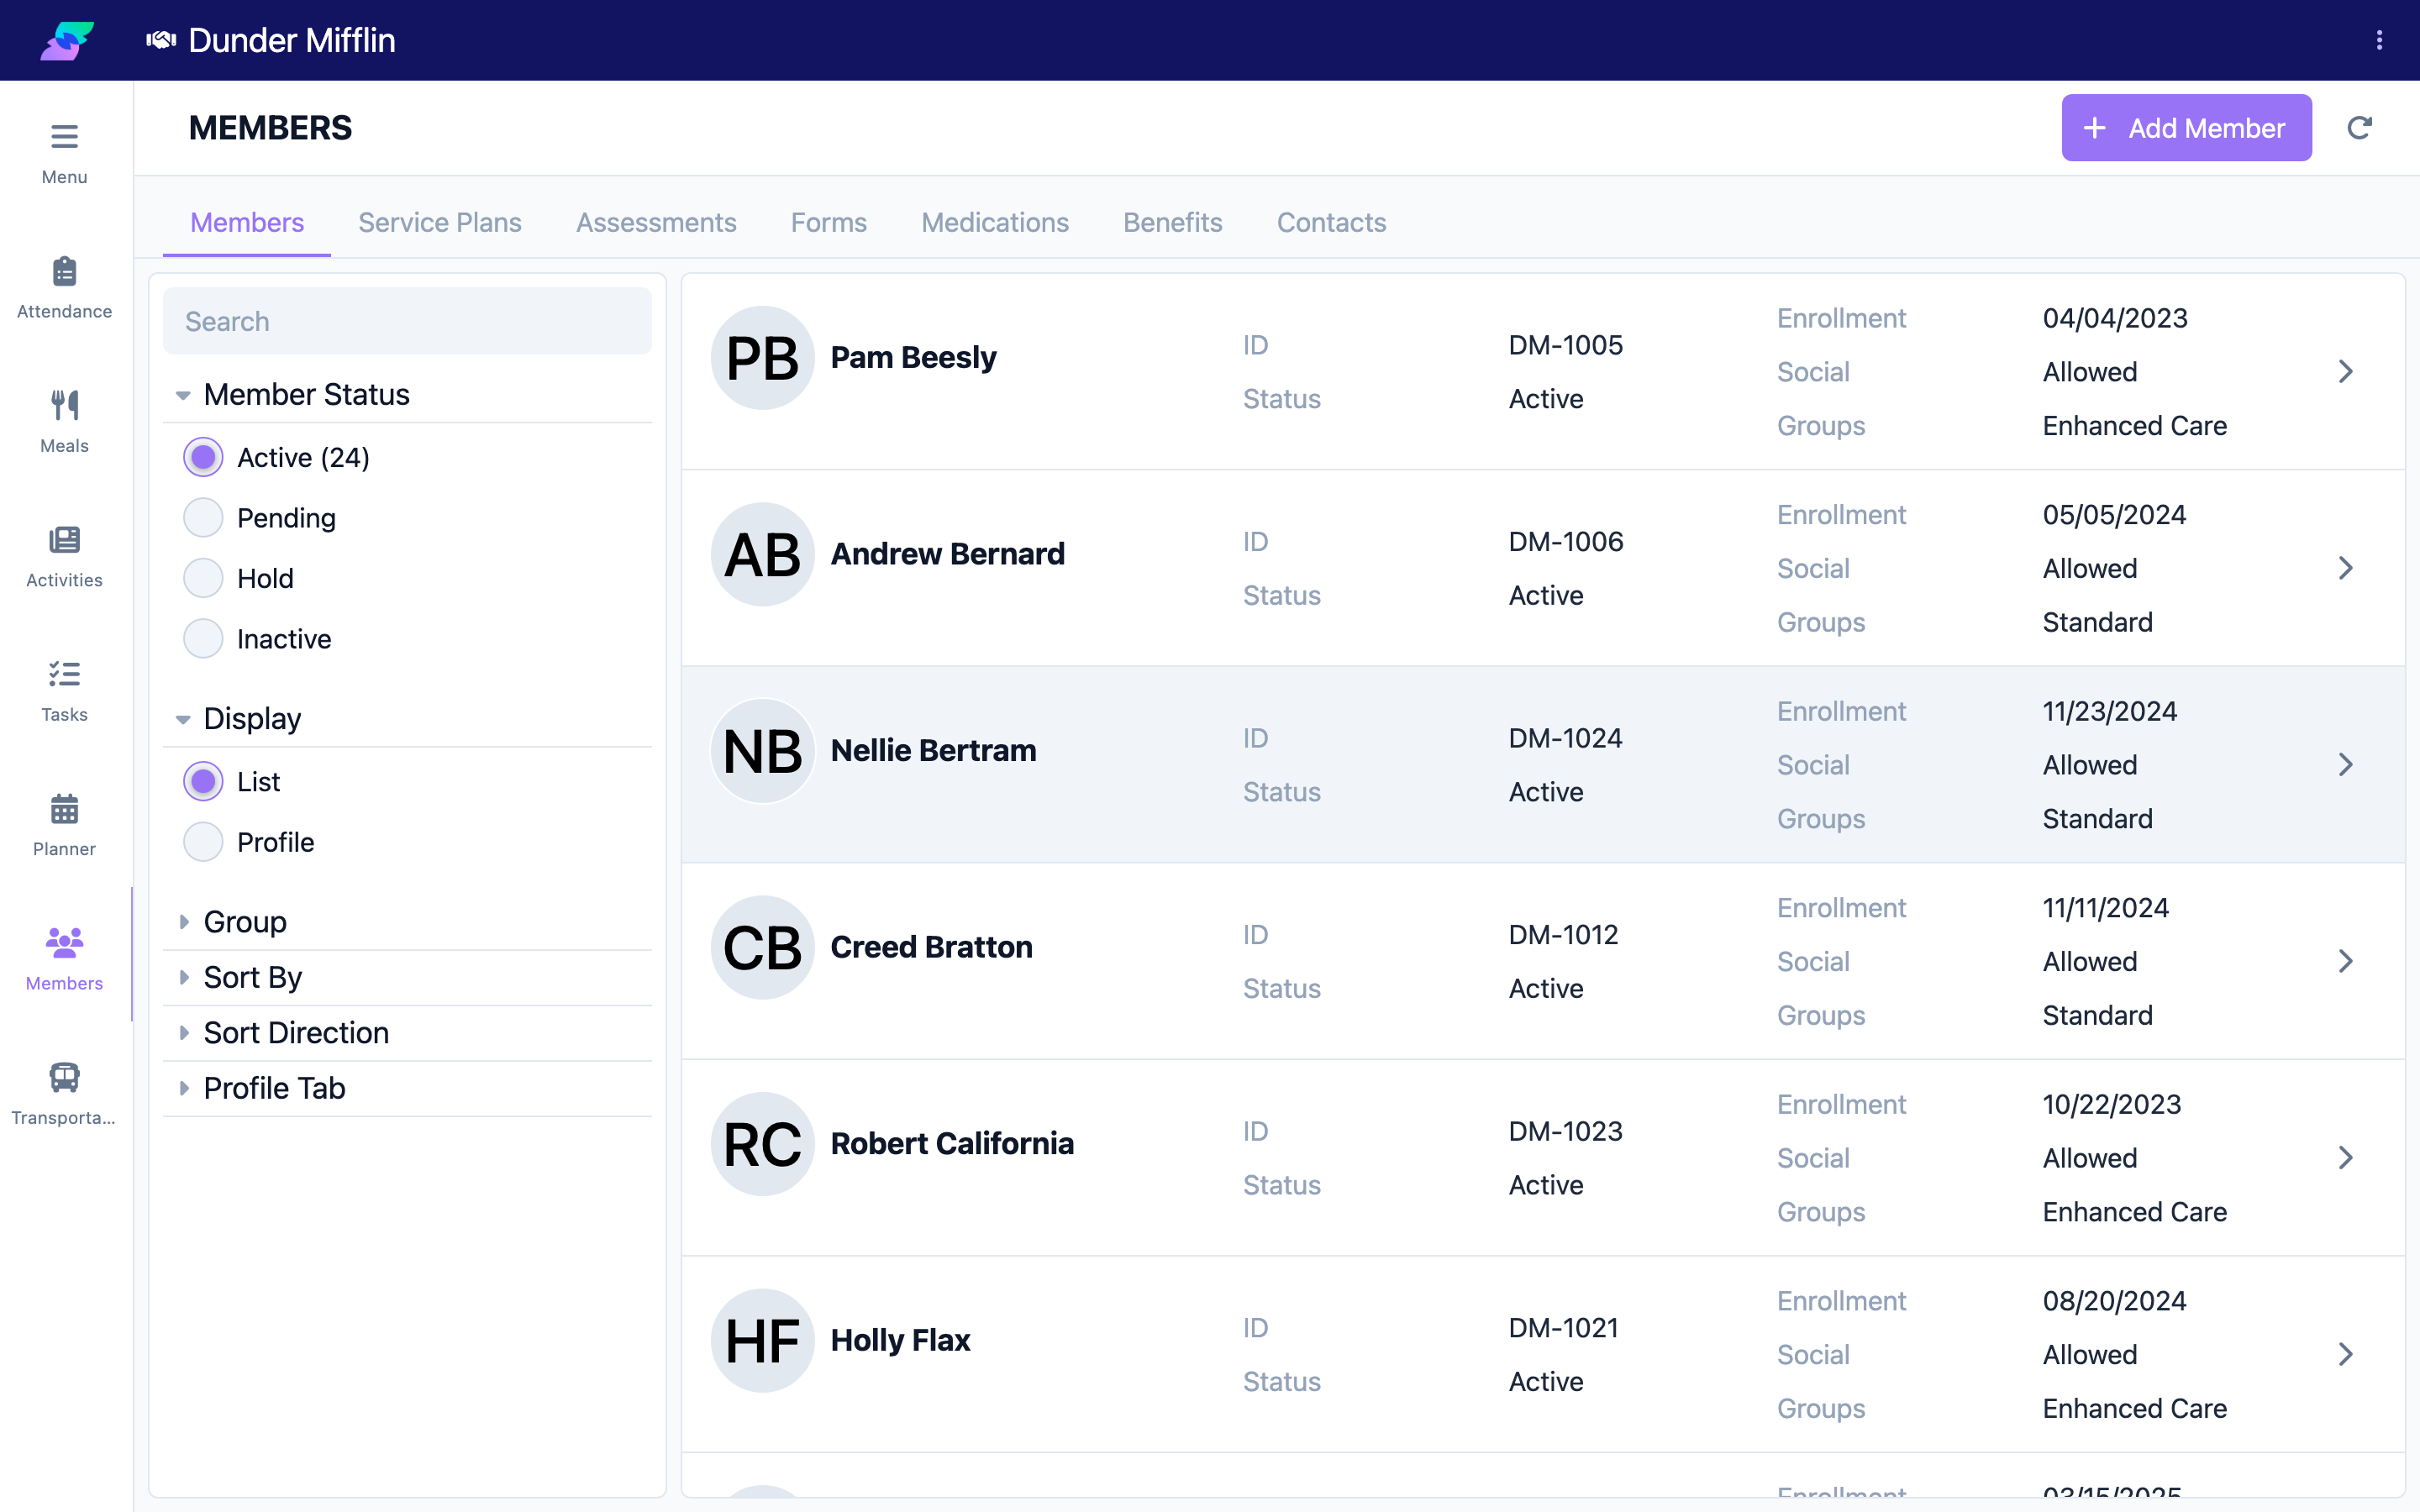Click the PB avatar thumbnail
The image size is (2420, 1512).
[x=763, y=358]
